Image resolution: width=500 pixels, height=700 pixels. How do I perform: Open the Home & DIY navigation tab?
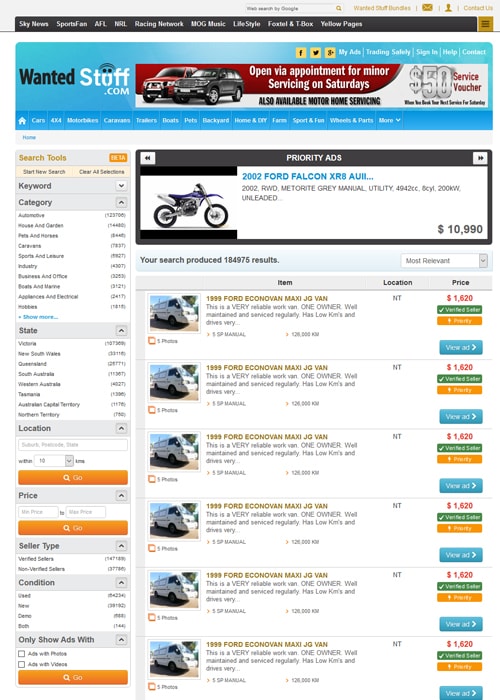(250, 120)
